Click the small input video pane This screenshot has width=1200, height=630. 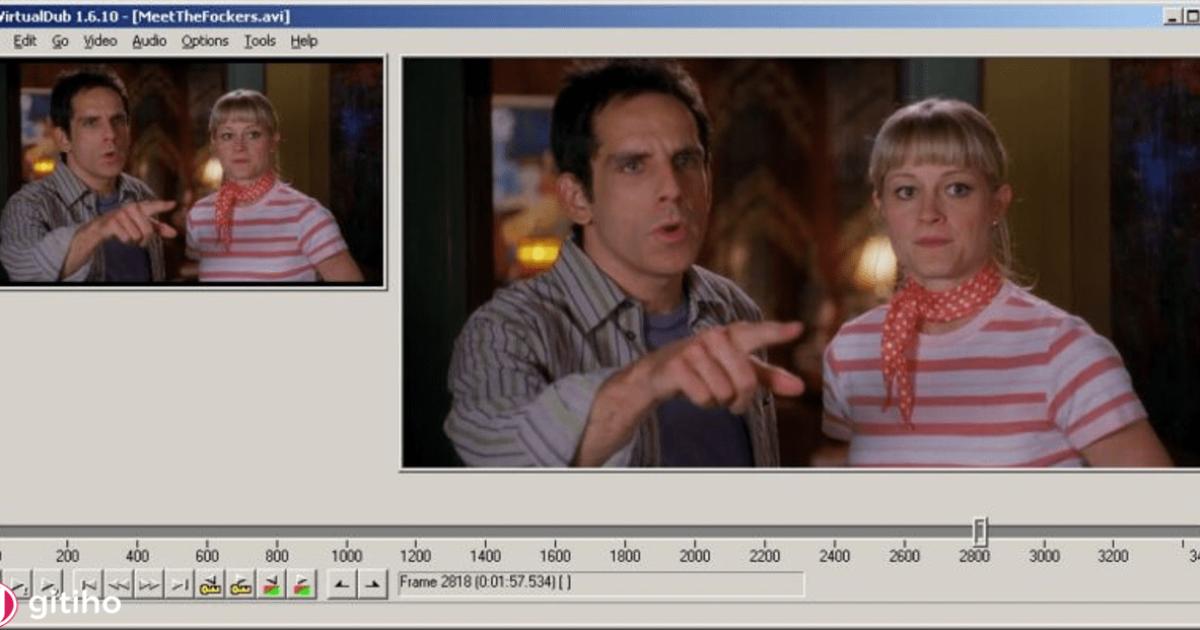click(191, 172)
